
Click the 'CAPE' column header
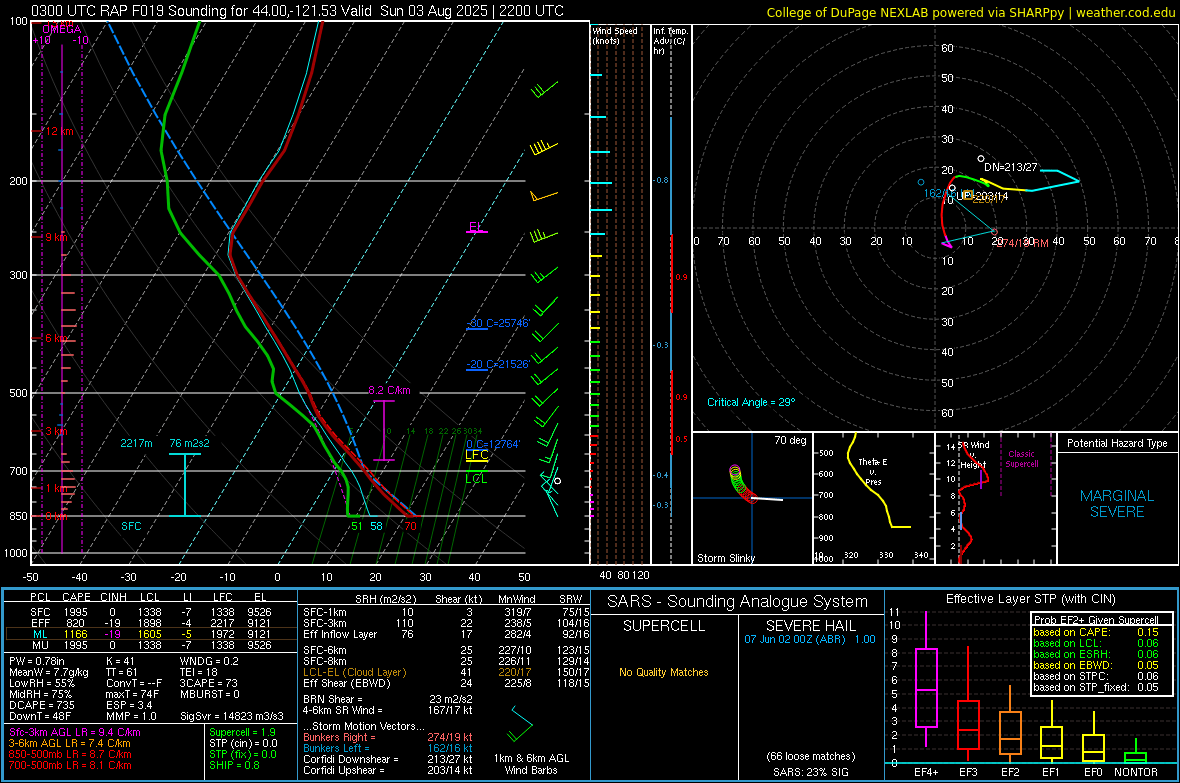click(76, 597)
